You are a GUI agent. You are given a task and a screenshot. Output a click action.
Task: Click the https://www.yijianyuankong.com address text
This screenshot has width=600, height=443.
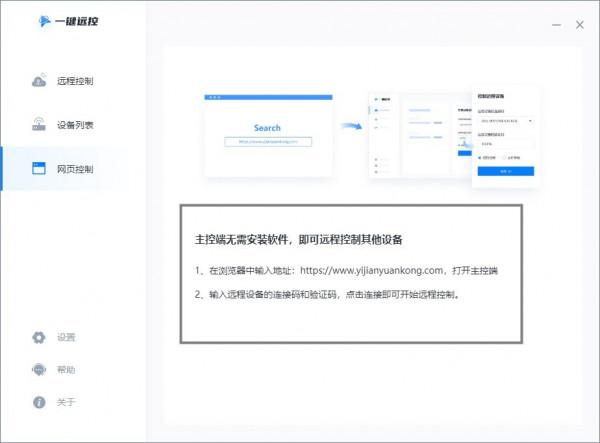point(371,270)
